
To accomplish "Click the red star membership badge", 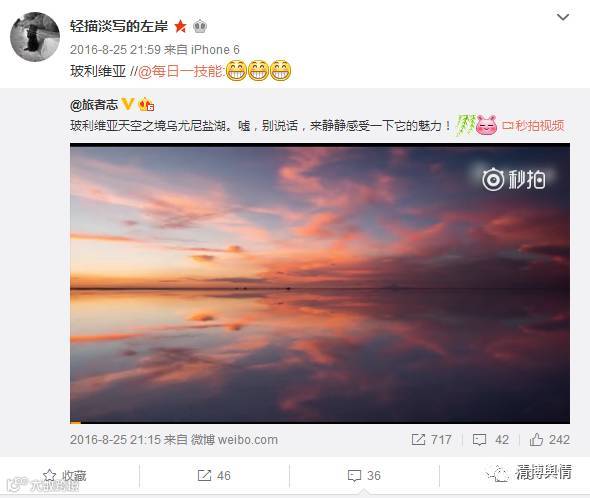I will click(180, 26).
